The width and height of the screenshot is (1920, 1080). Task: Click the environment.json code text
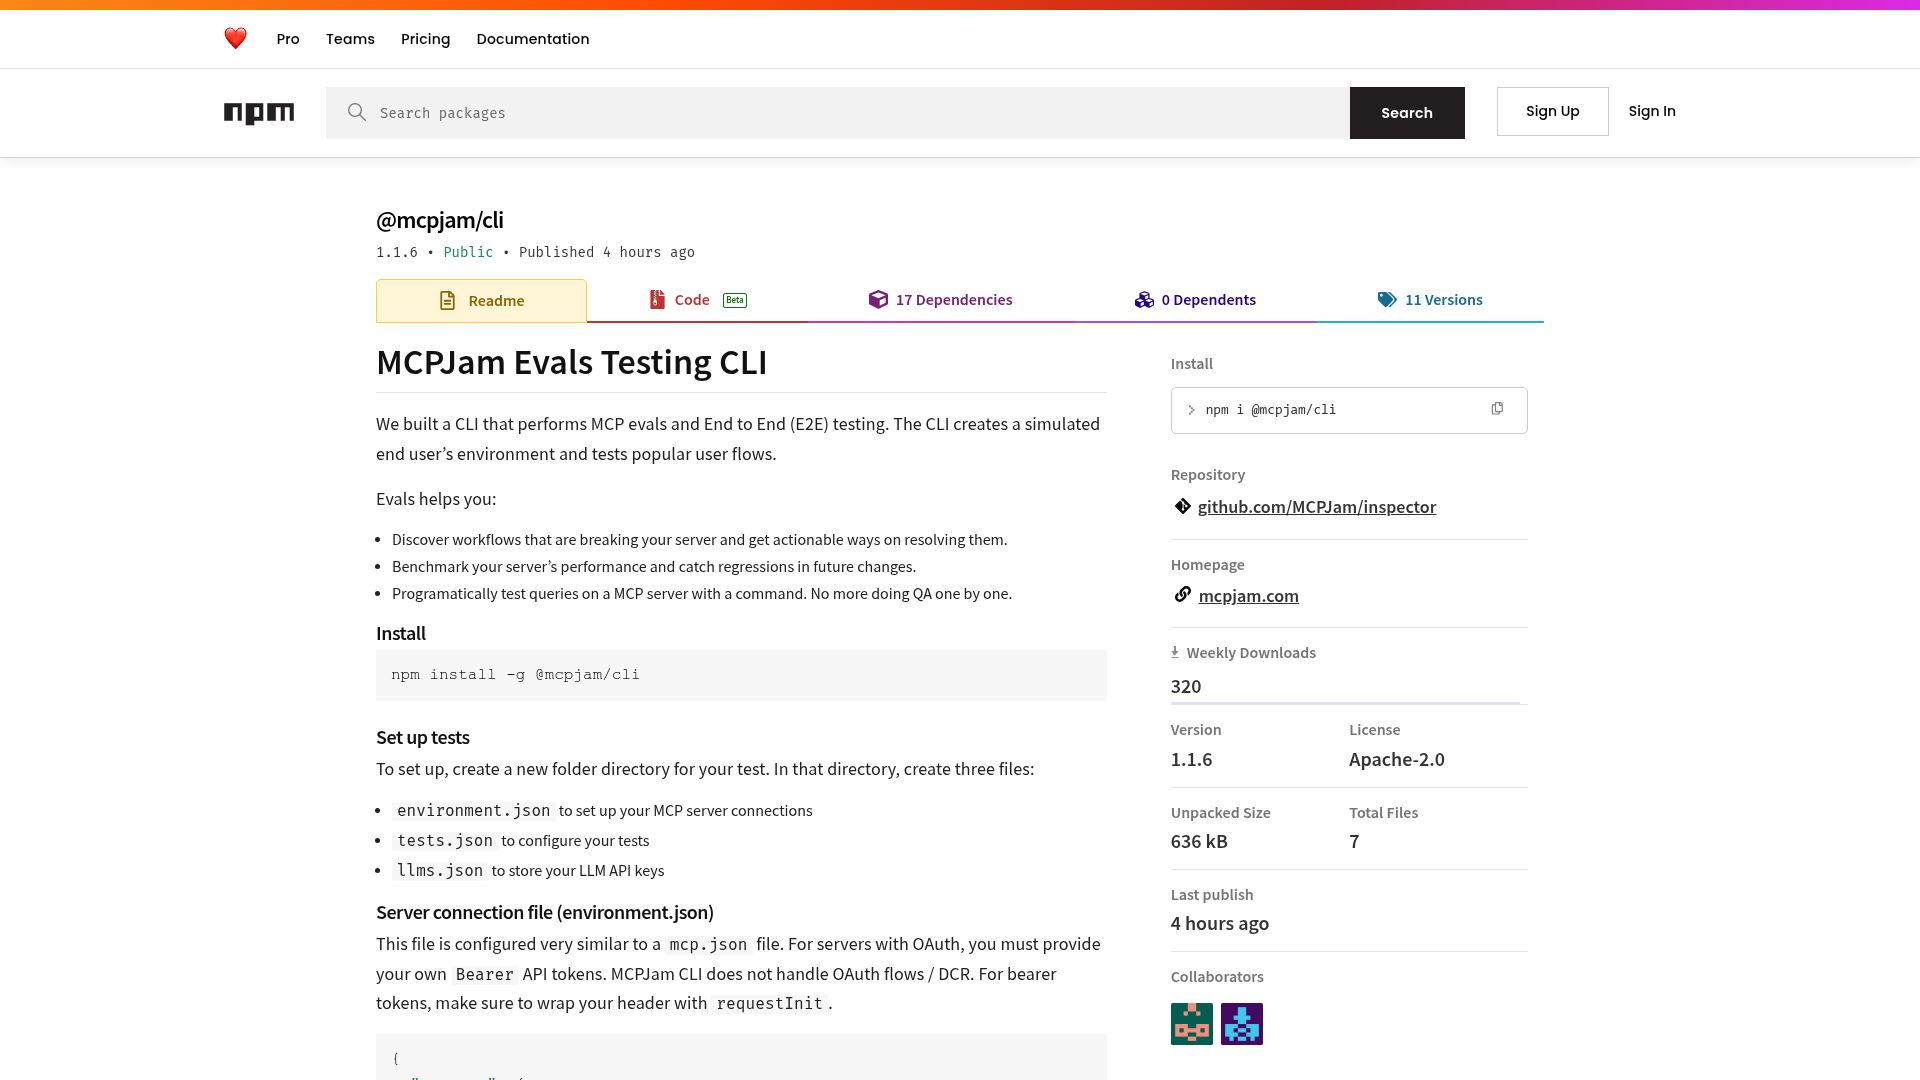474,810
